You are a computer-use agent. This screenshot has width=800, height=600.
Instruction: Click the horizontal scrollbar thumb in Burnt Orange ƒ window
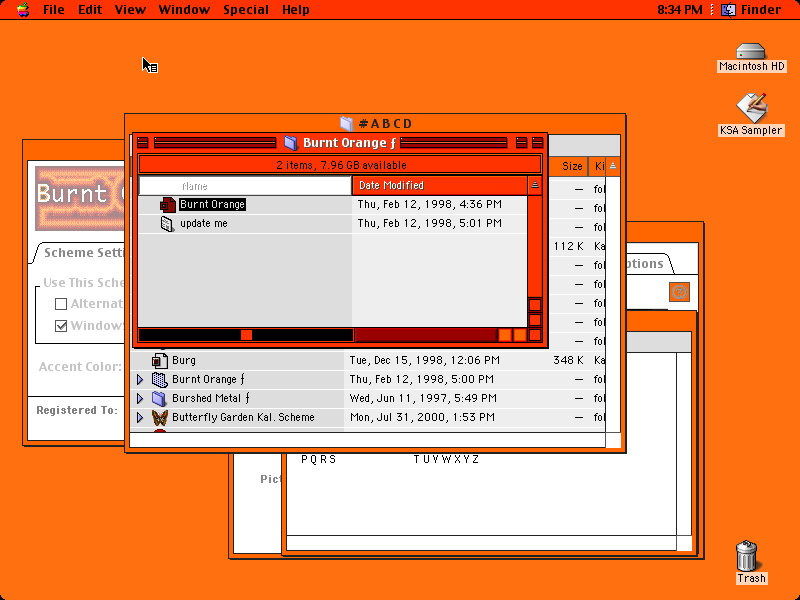click(246, 335)
